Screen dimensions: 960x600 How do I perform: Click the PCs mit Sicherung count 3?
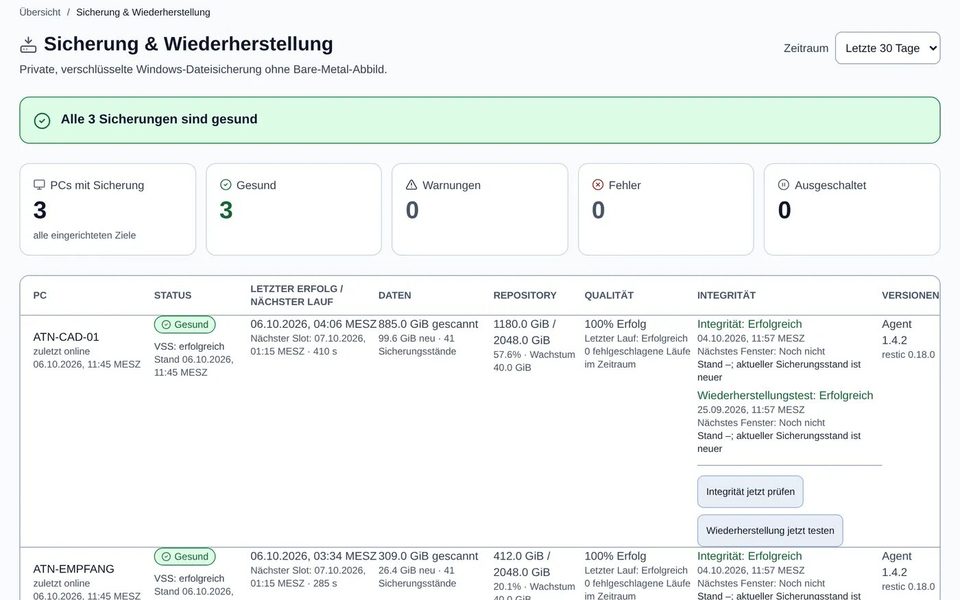point(40,210)
